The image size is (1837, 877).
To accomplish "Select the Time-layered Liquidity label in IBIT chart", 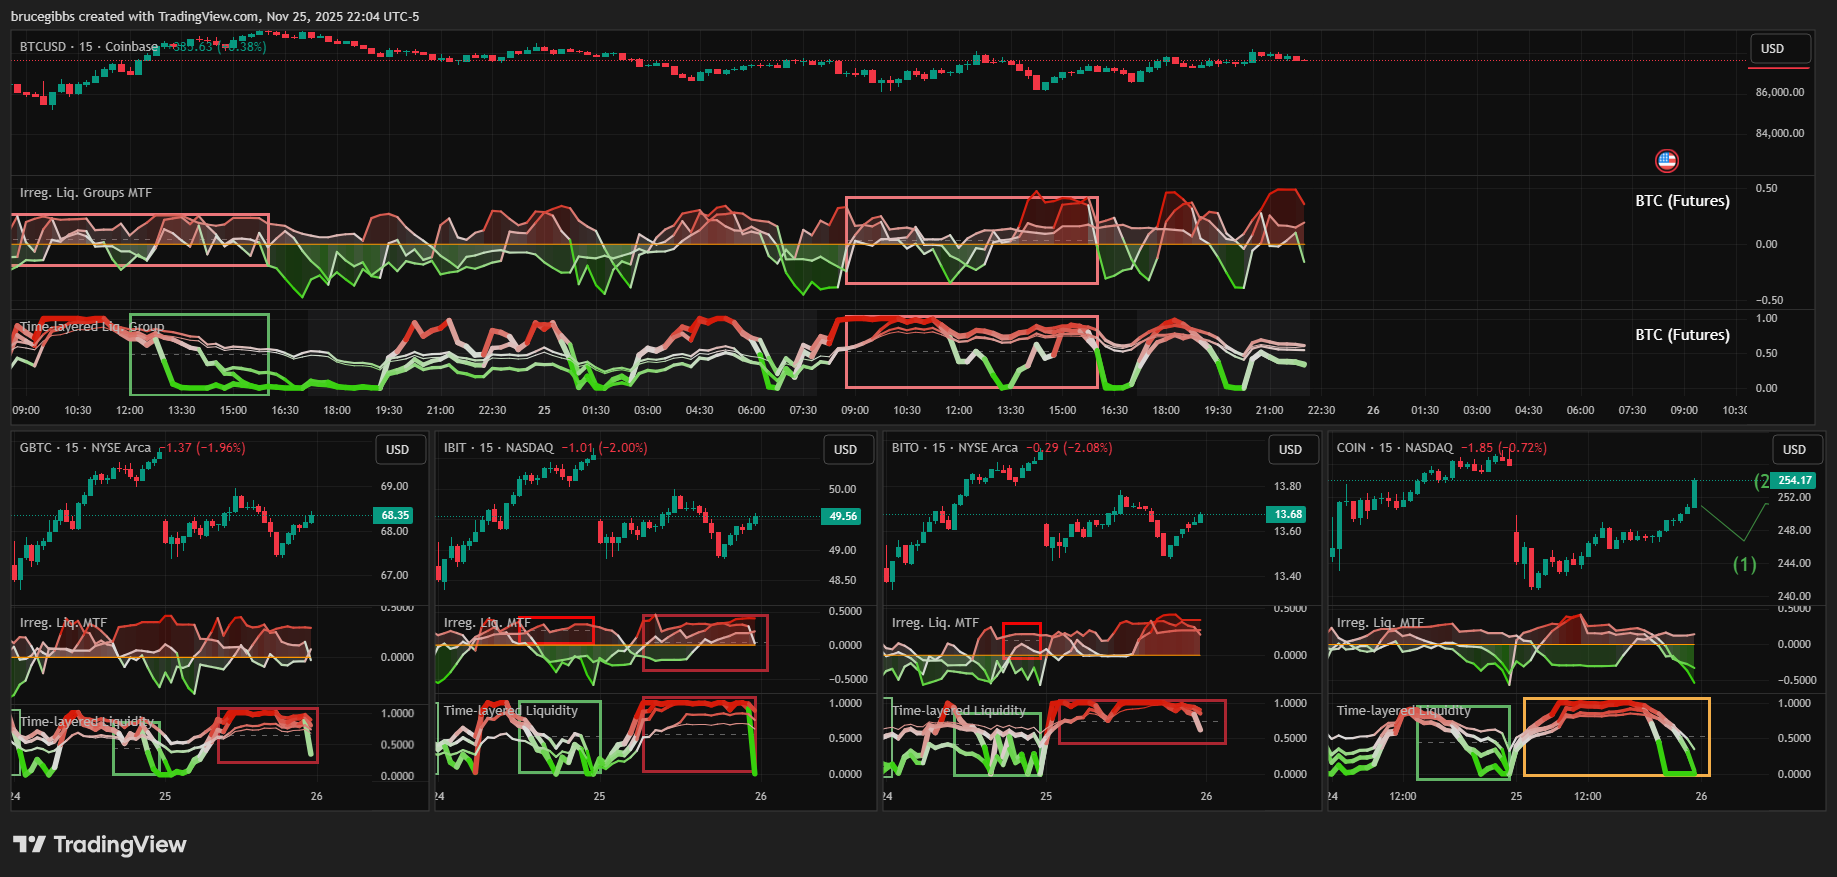I will pos(510,711).
